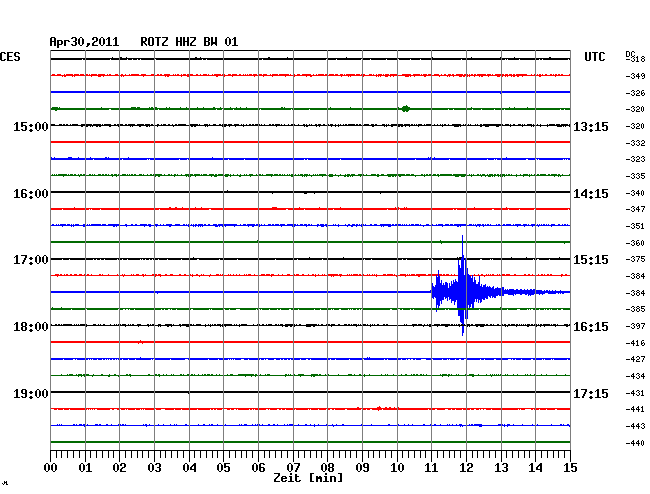Click minute label 13 on the axis
The image size is (650, 494).
pos(501,468)
